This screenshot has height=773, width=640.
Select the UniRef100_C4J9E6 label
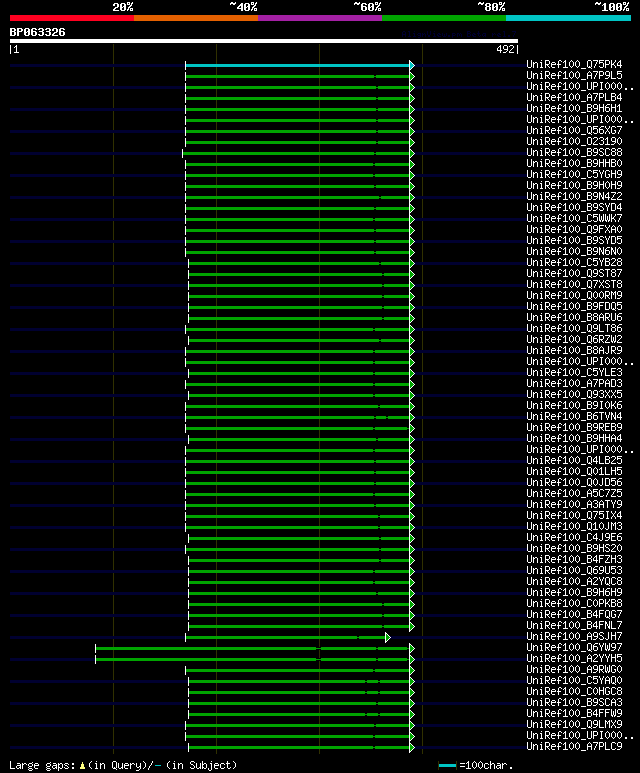click(574, 537)
